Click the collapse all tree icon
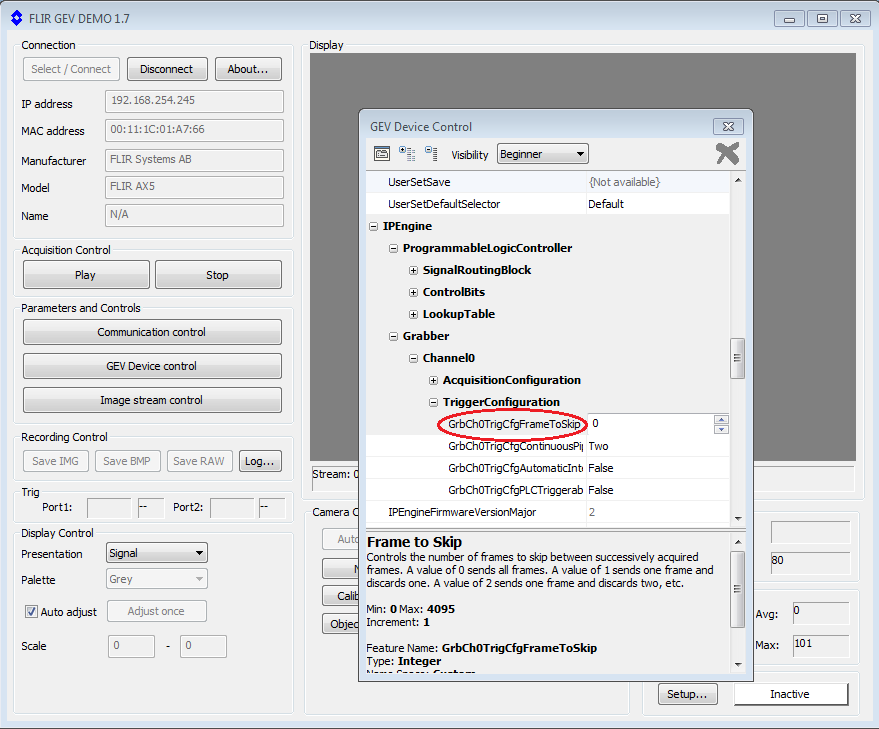Screen dimensions: 879x729 (431, 154)
